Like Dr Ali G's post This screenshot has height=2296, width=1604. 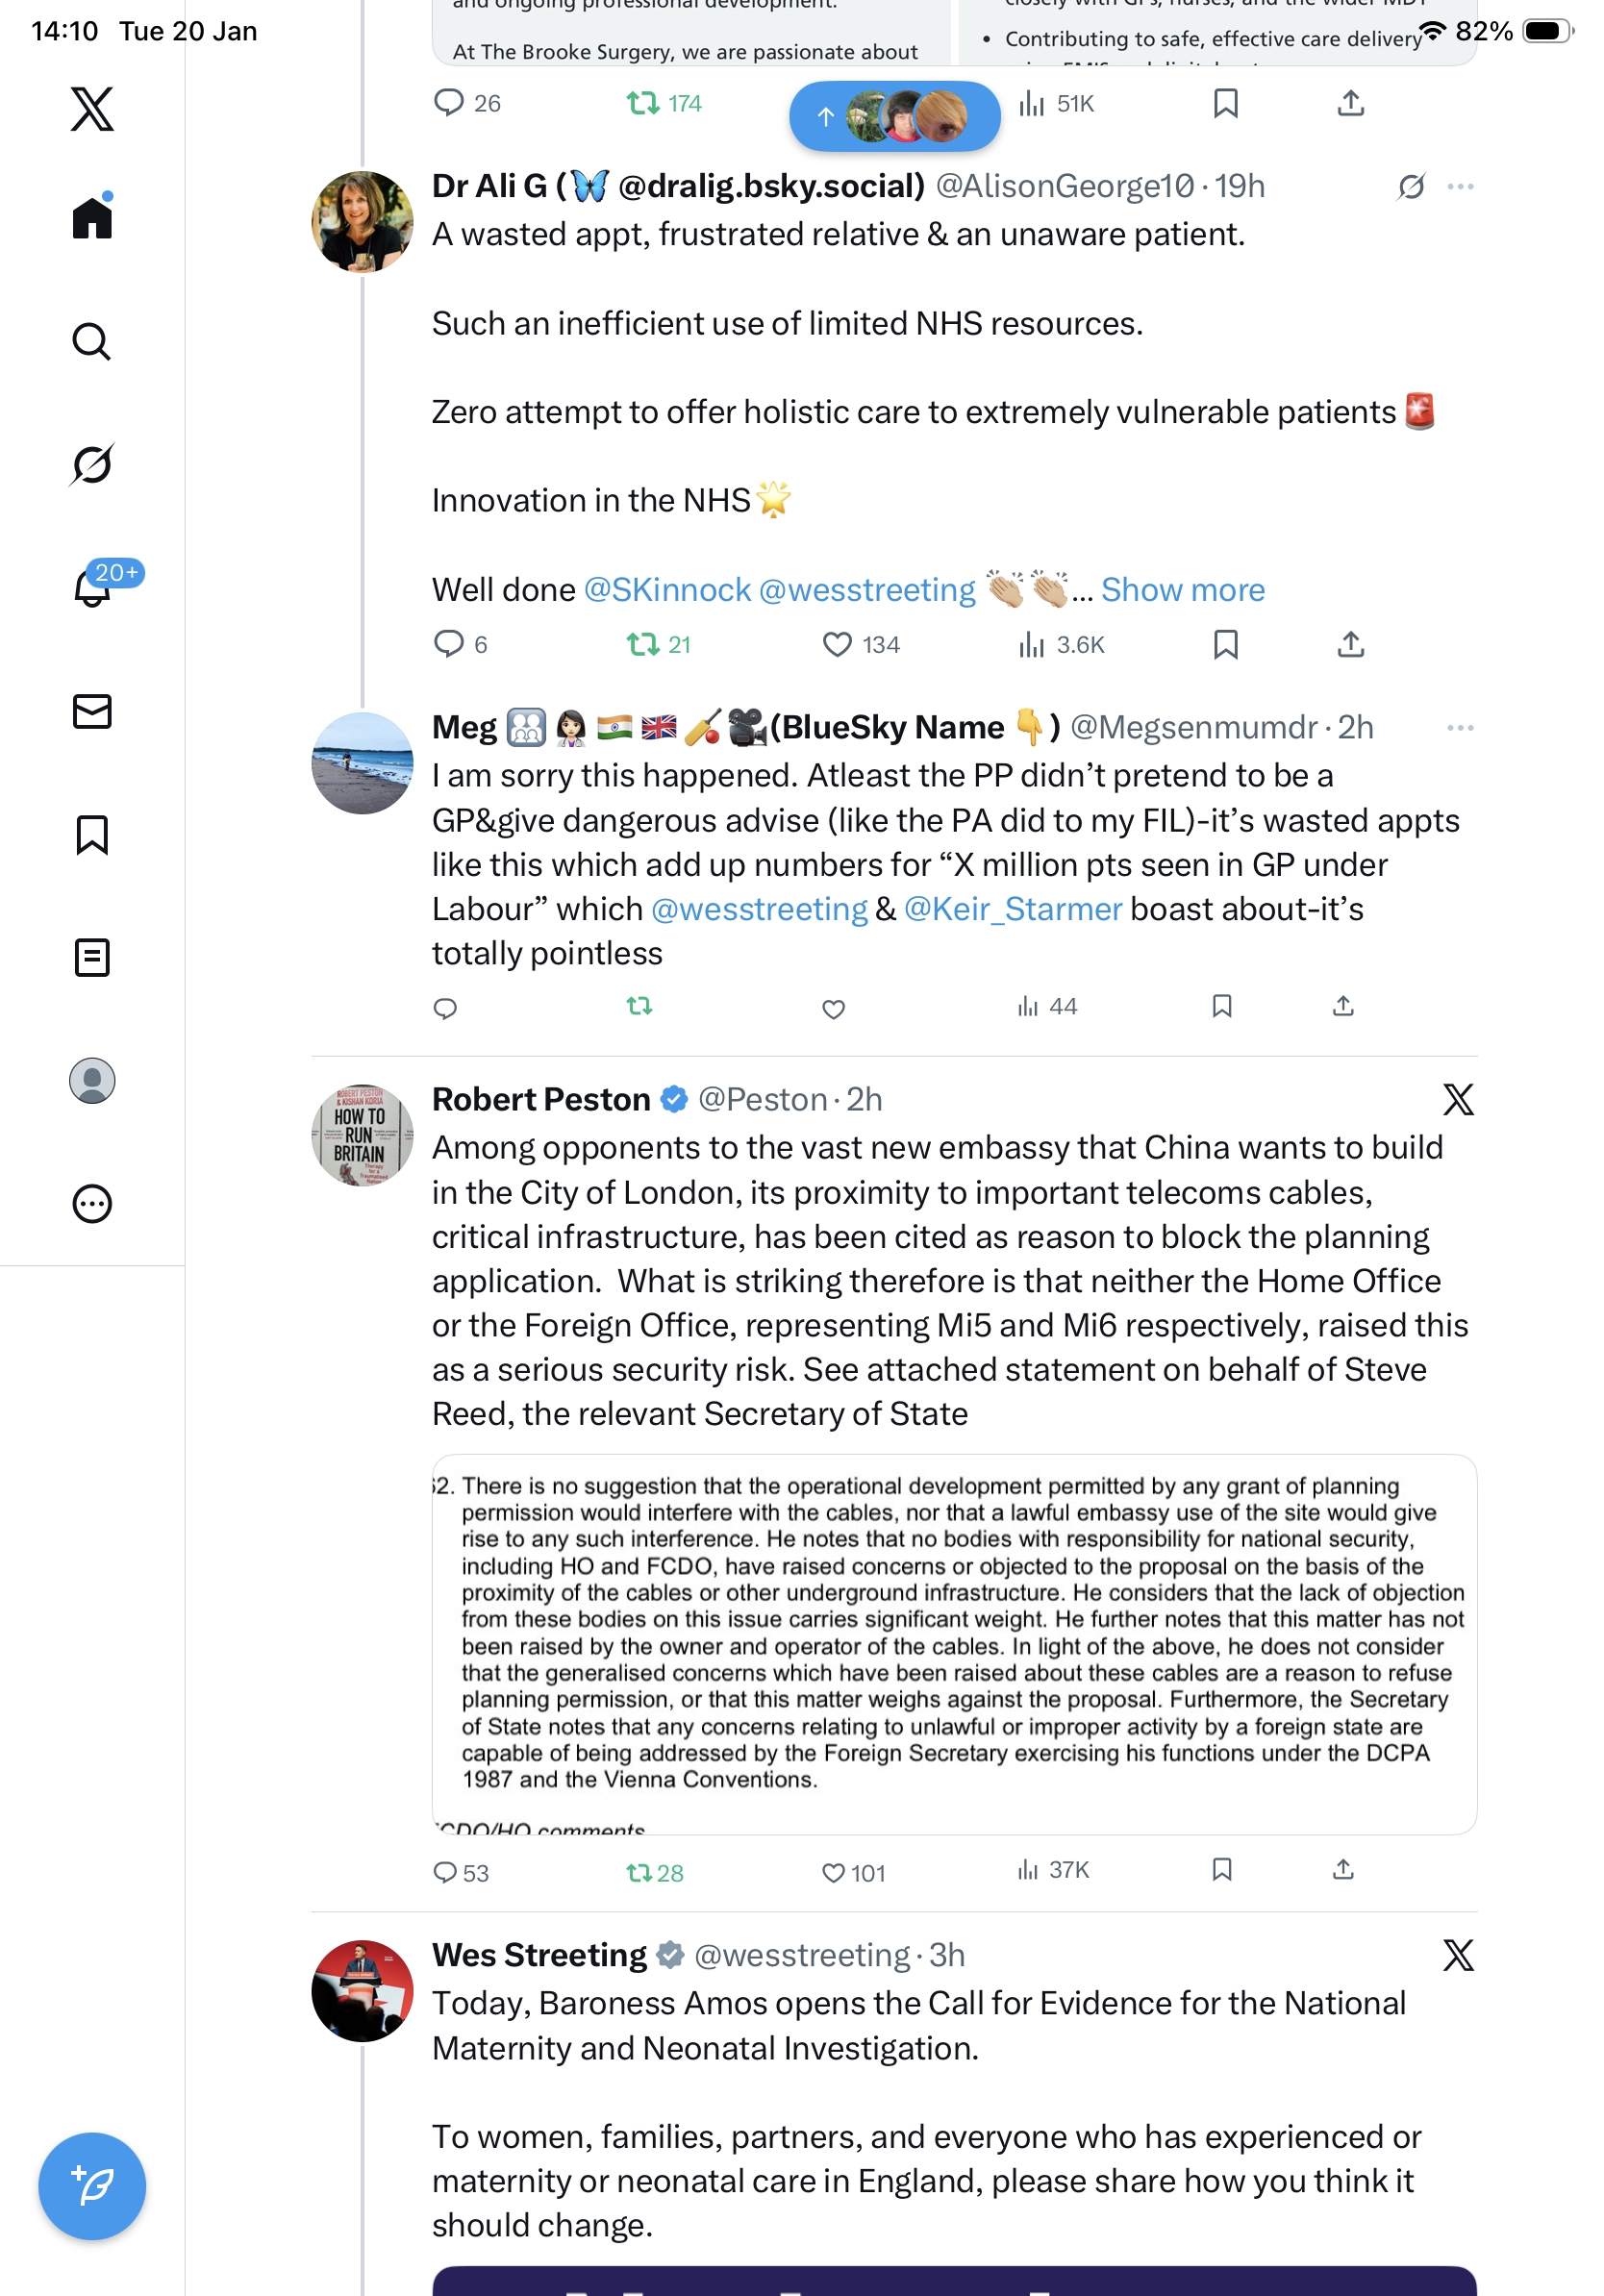click(836, 645)
